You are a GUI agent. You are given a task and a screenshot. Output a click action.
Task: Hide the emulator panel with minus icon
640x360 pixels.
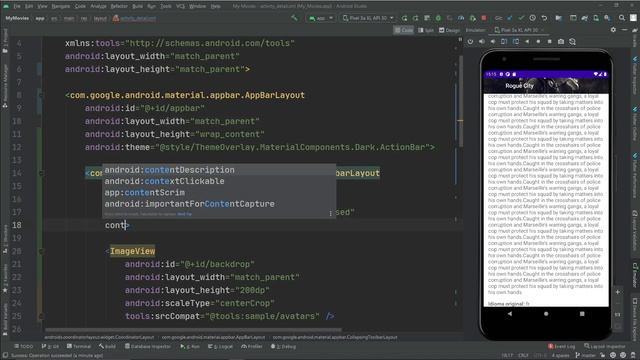tap(624, 30)
